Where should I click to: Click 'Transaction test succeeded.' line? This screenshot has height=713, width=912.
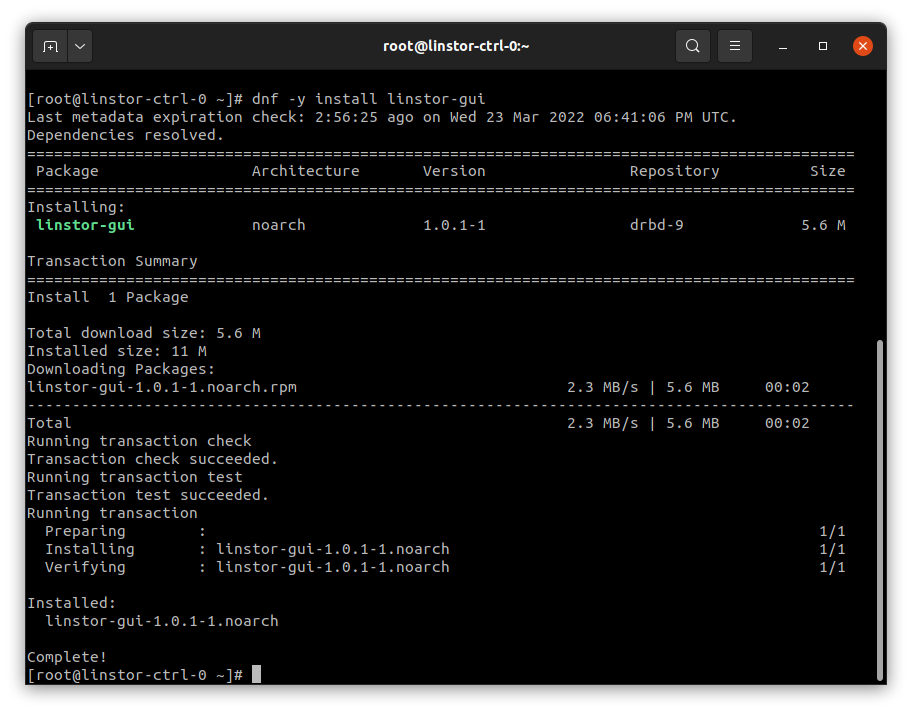point(148,495)
